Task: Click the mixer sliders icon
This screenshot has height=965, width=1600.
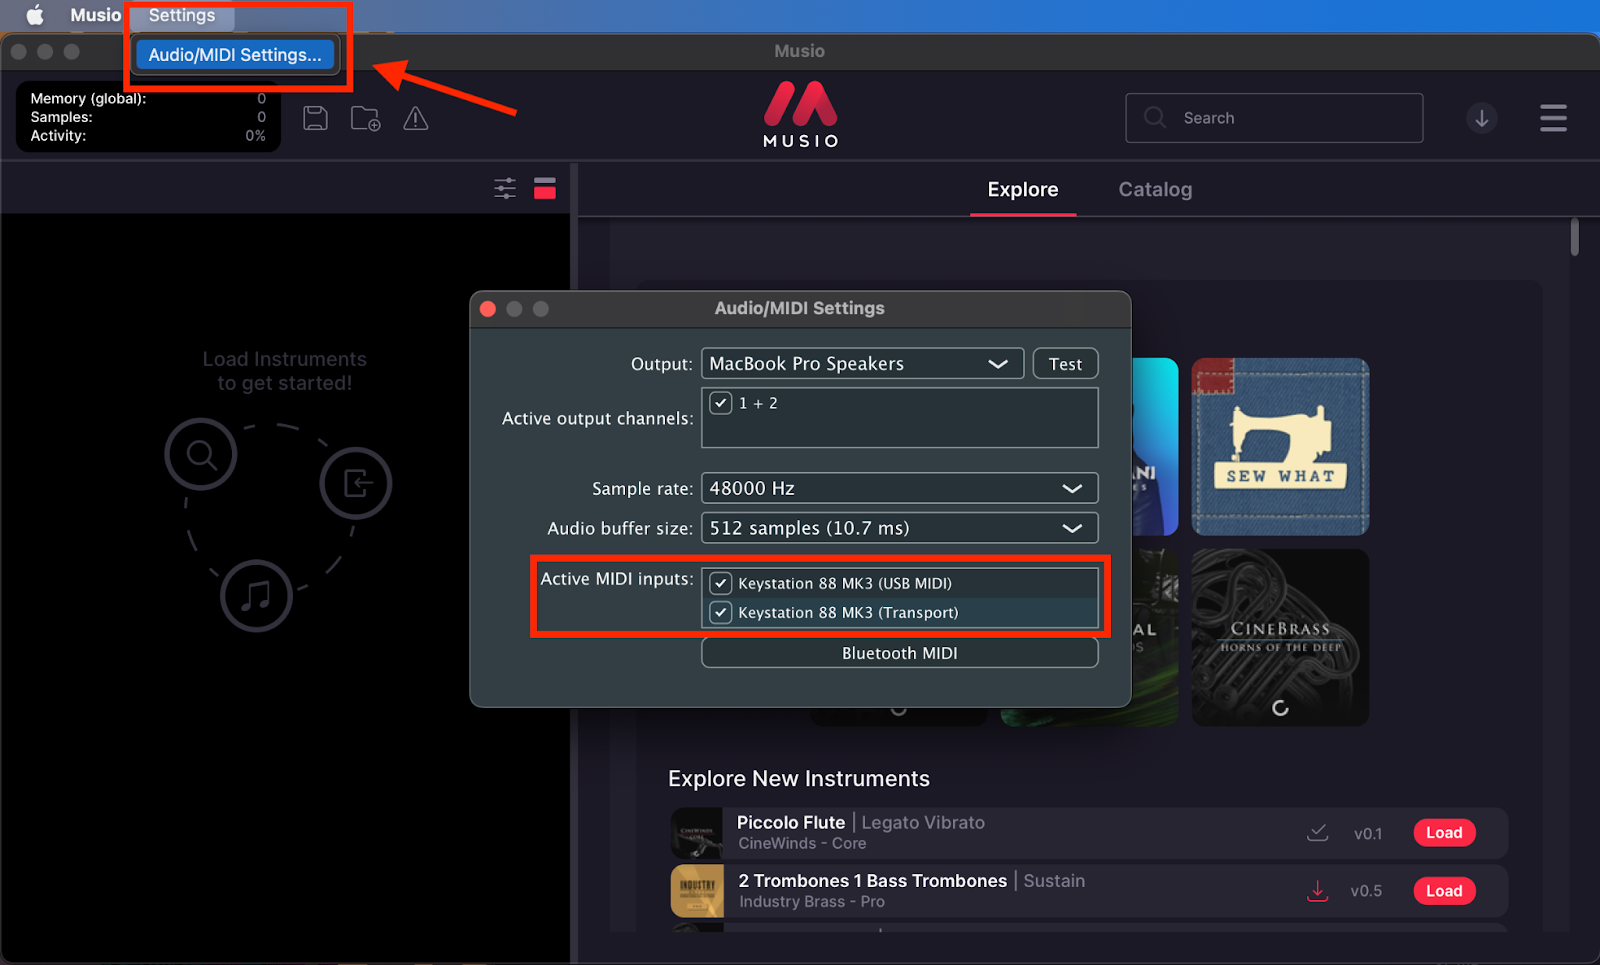Action: (x=505, y=188)
